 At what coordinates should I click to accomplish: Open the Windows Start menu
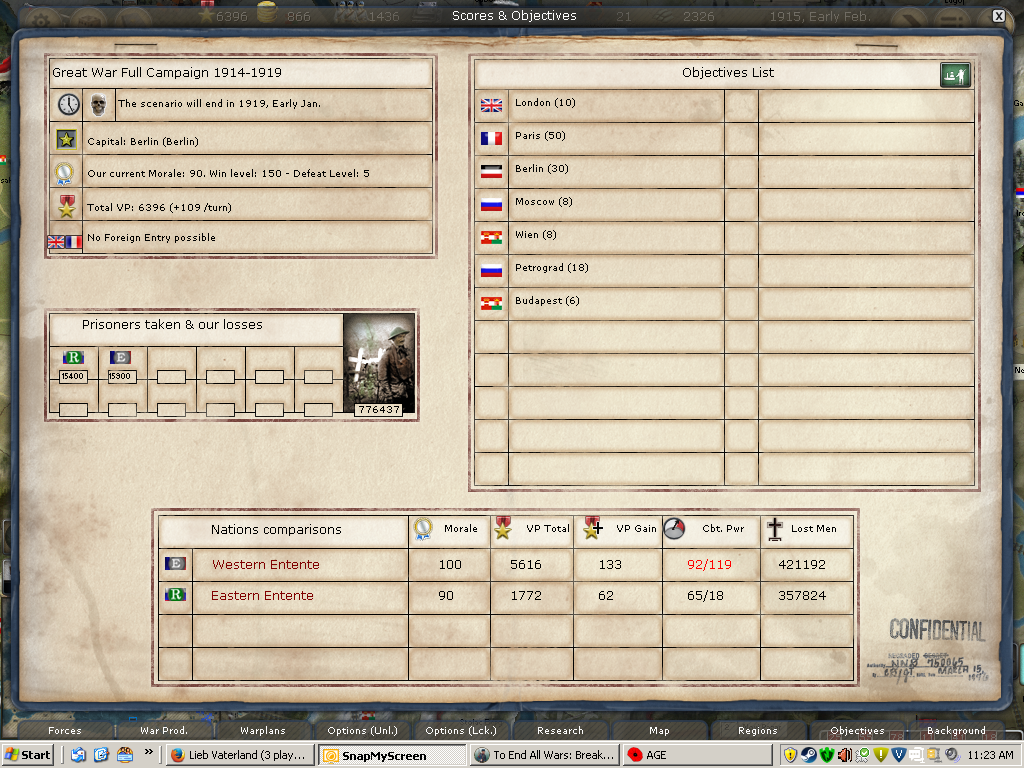point(28,755)
